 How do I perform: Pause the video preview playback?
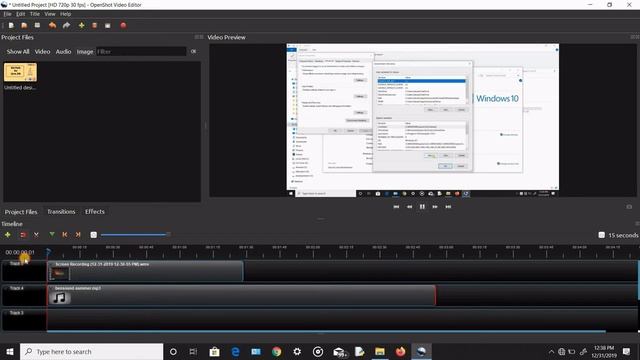tap(422, 207)
